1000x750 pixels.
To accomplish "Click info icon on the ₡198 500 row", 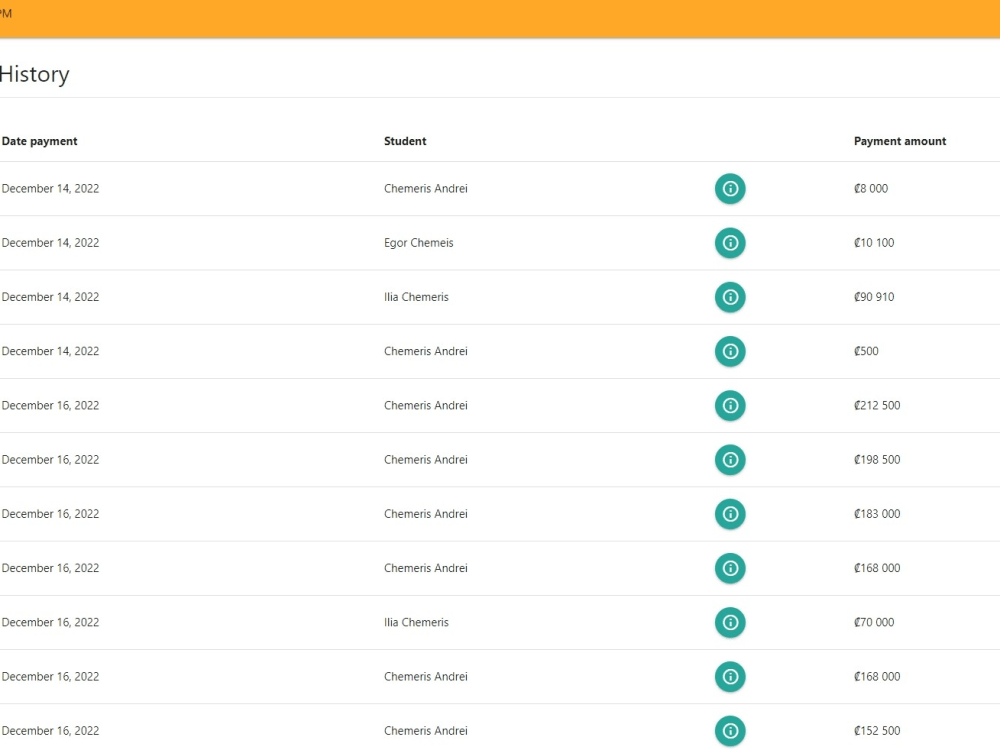I will point(730,460).
